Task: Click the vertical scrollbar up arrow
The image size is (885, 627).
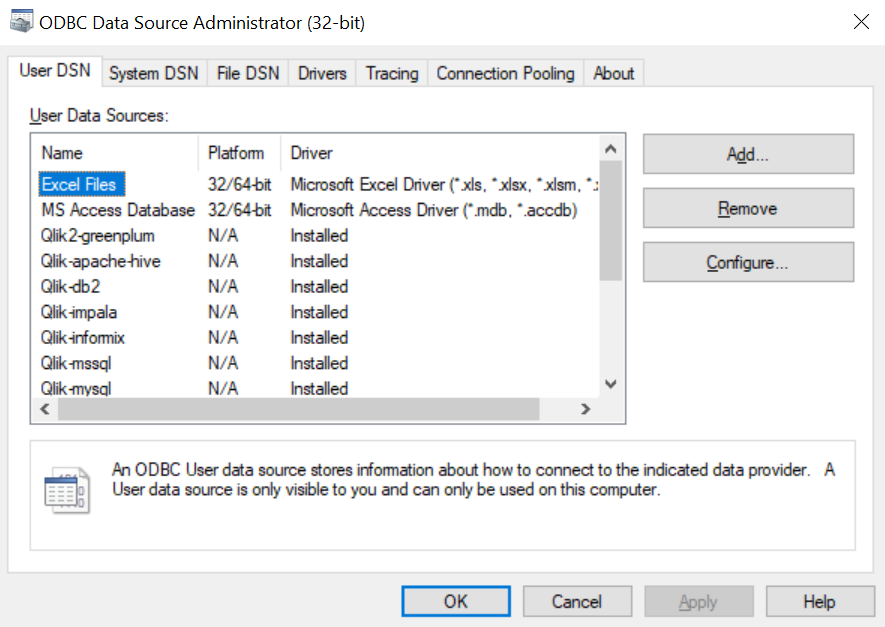Action: click(x=611, y=149)
